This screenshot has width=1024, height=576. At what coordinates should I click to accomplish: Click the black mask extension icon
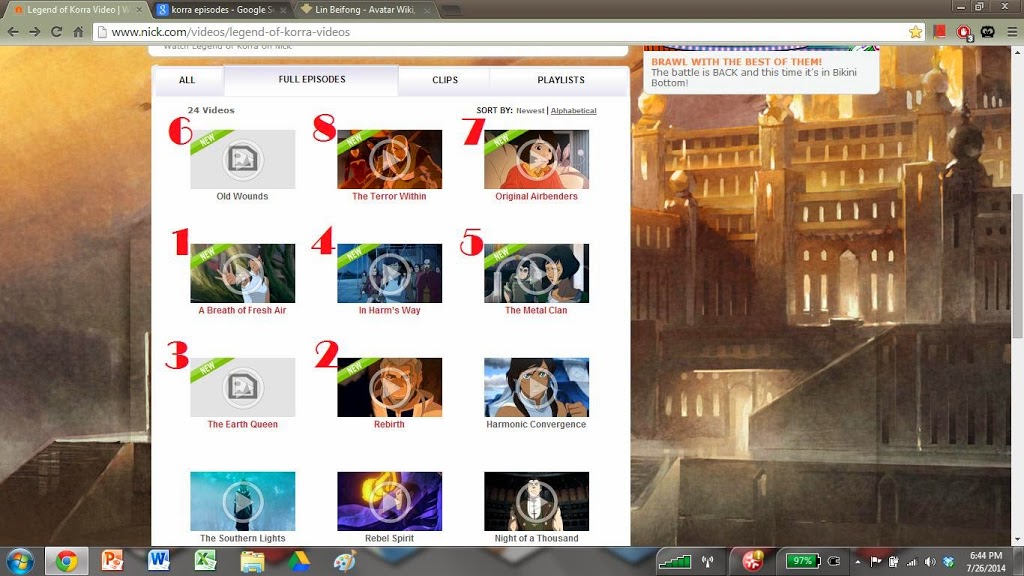(987, 31)
